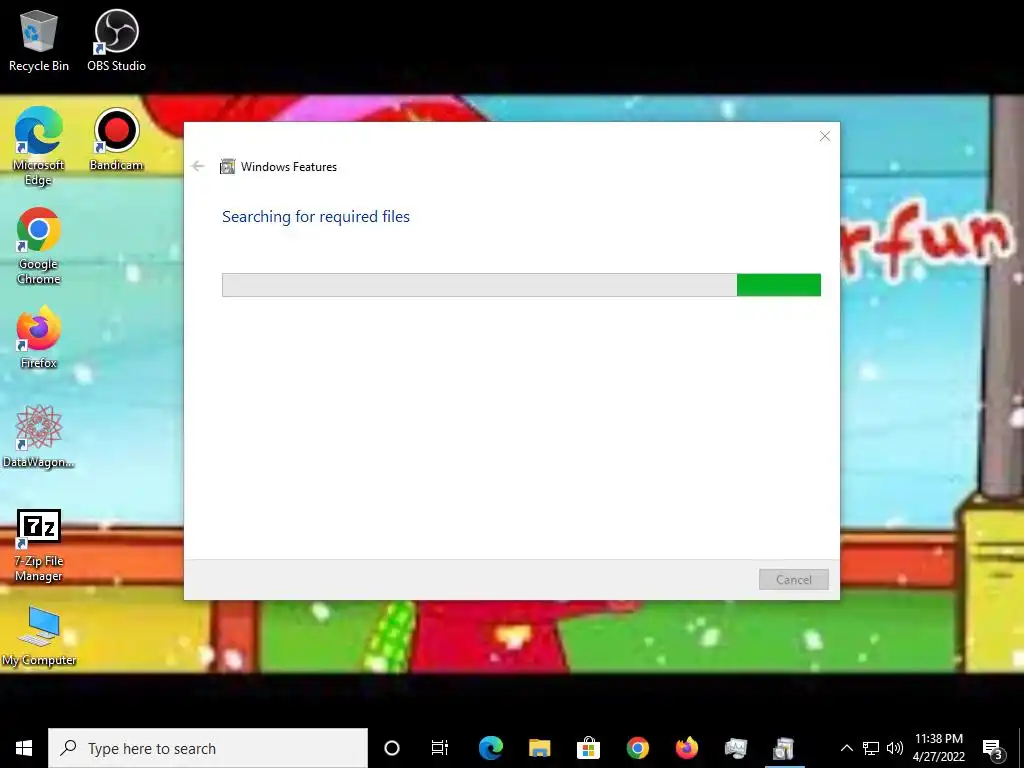Select the Google Chrome desktop shortcut
1024x768 pixels.
tap(39, 246)
